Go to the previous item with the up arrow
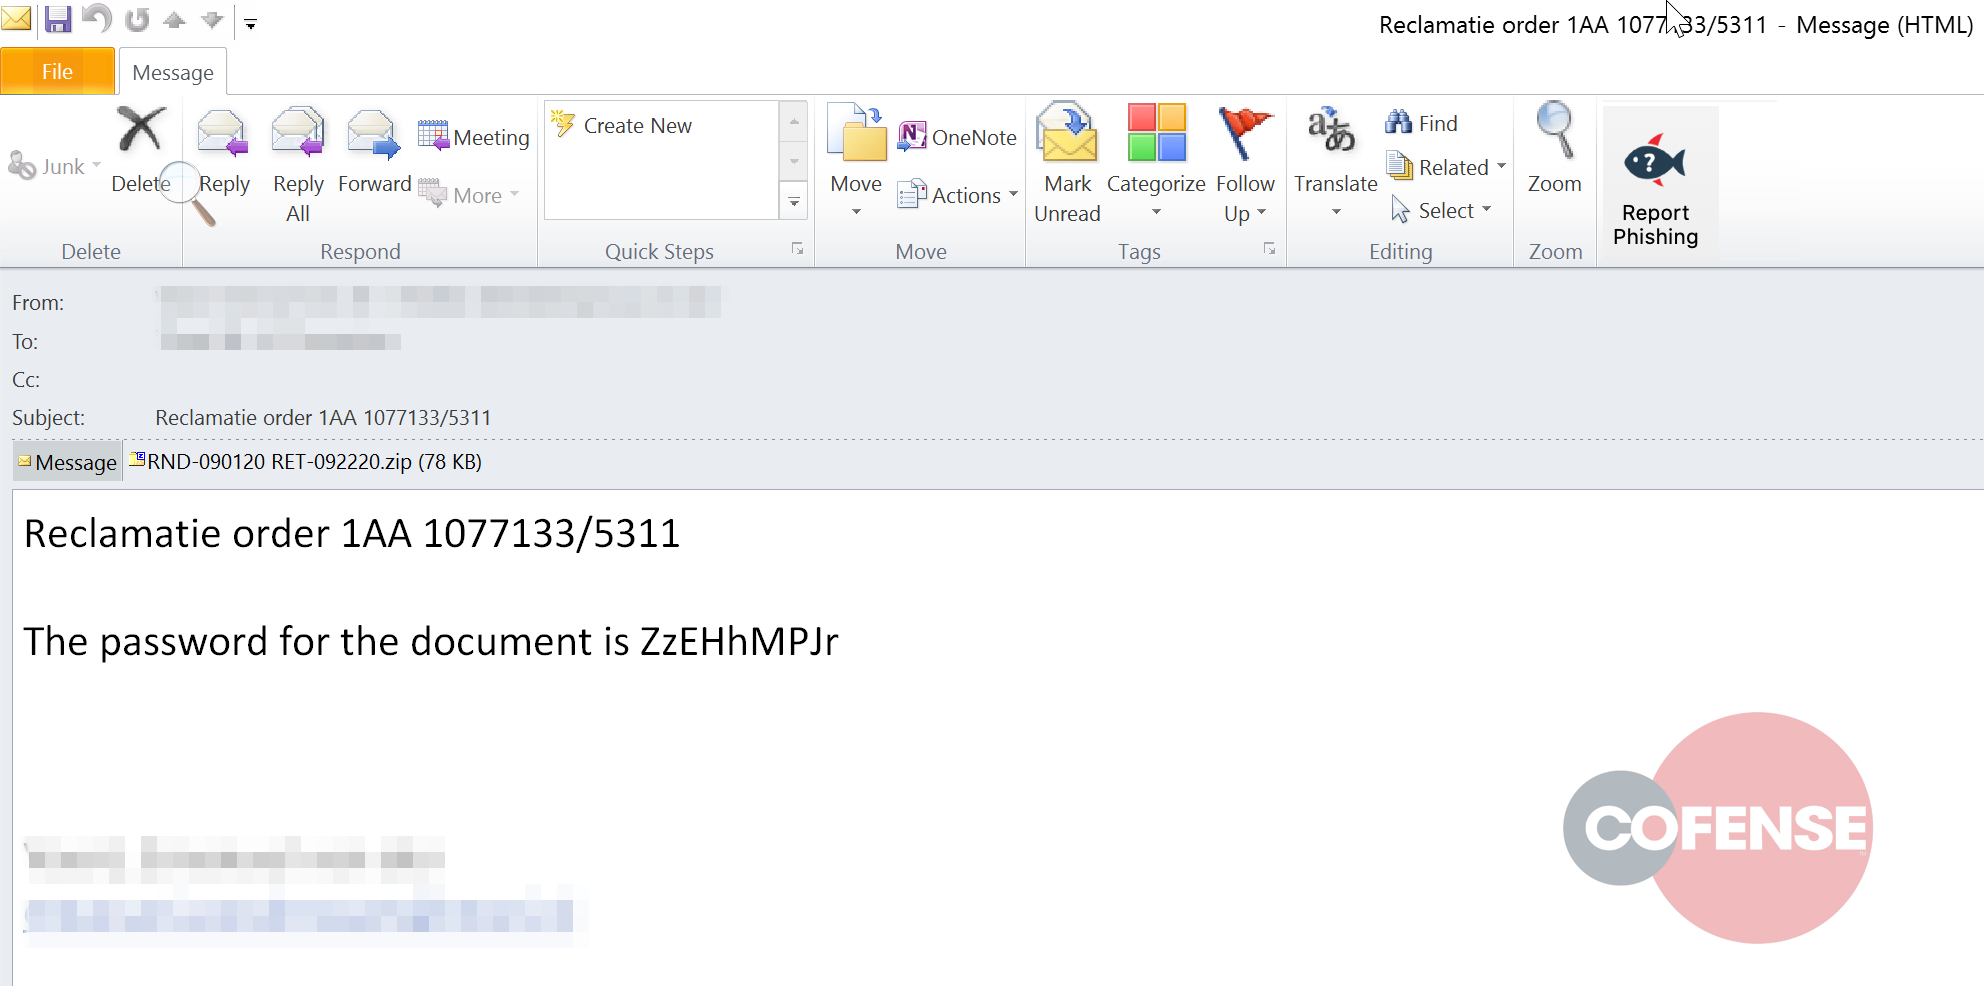The width and height of the screenshot is (1984, 986). (175, 20)
